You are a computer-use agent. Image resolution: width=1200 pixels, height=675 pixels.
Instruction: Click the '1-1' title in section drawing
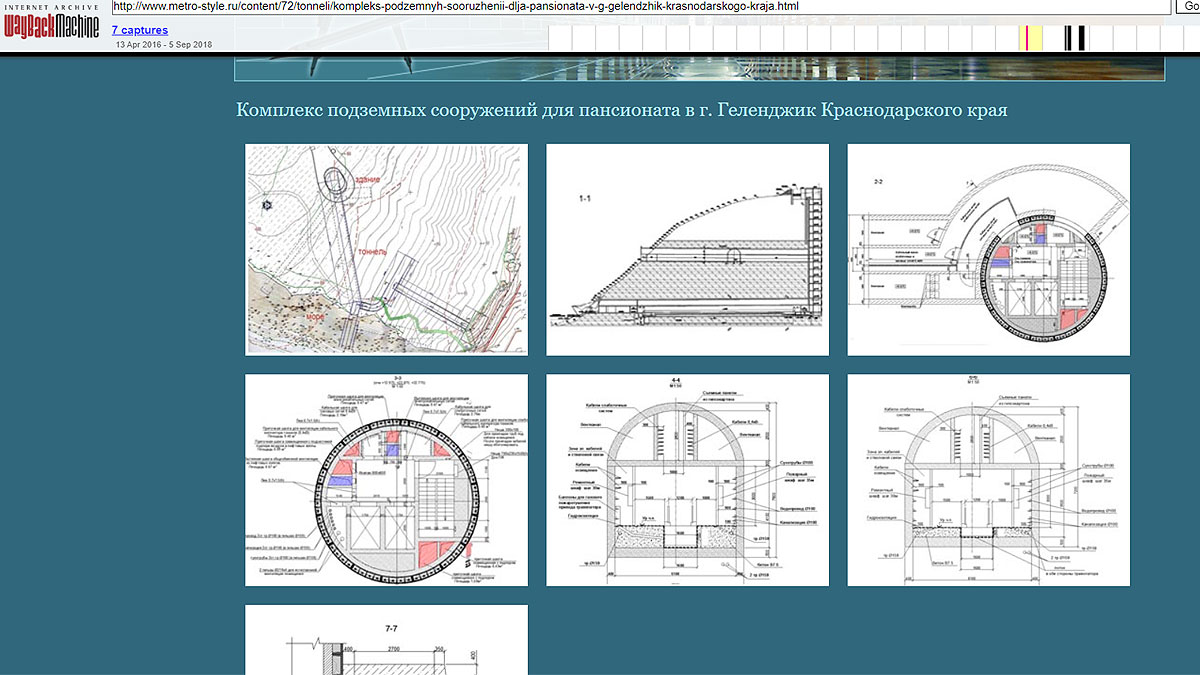tap(585, 200)
